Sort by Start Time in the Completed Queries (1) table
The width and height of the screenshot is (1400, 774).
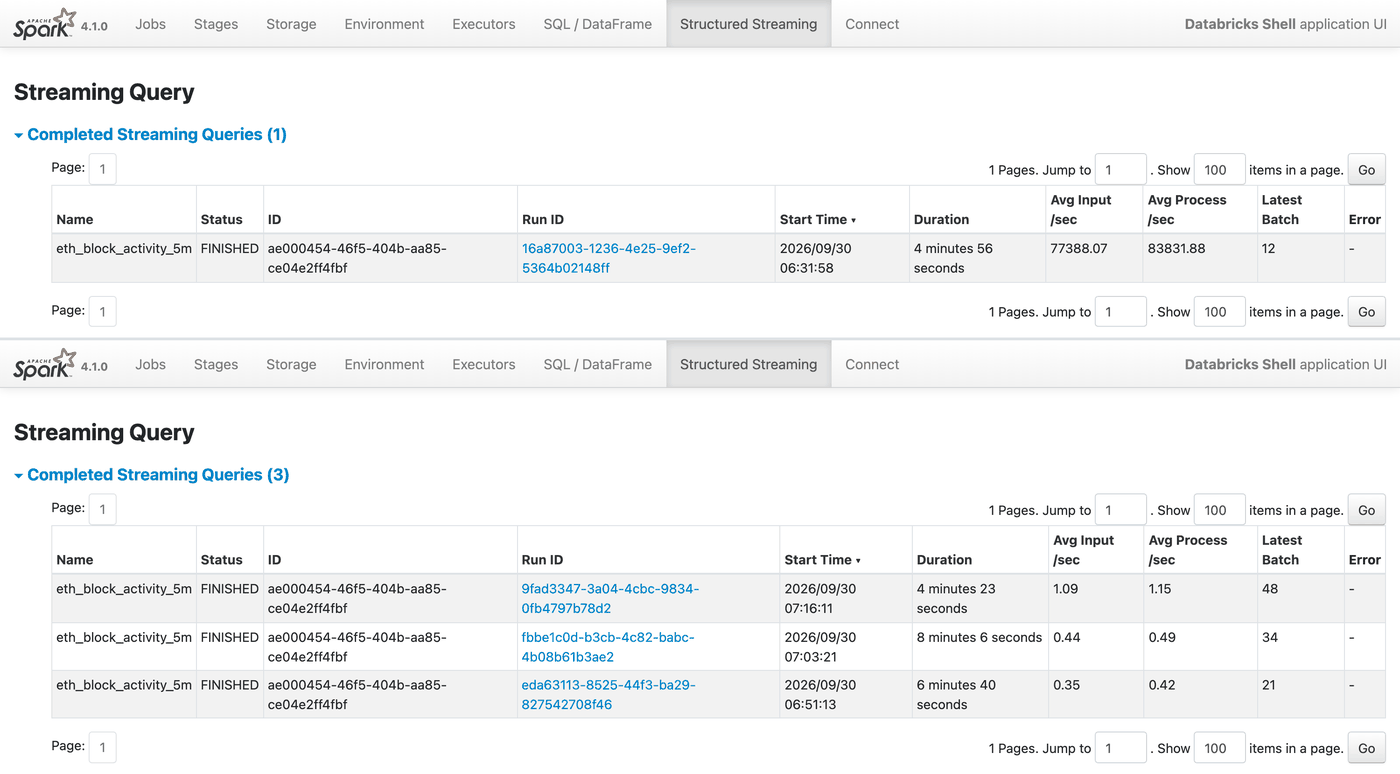click(818, 219)
